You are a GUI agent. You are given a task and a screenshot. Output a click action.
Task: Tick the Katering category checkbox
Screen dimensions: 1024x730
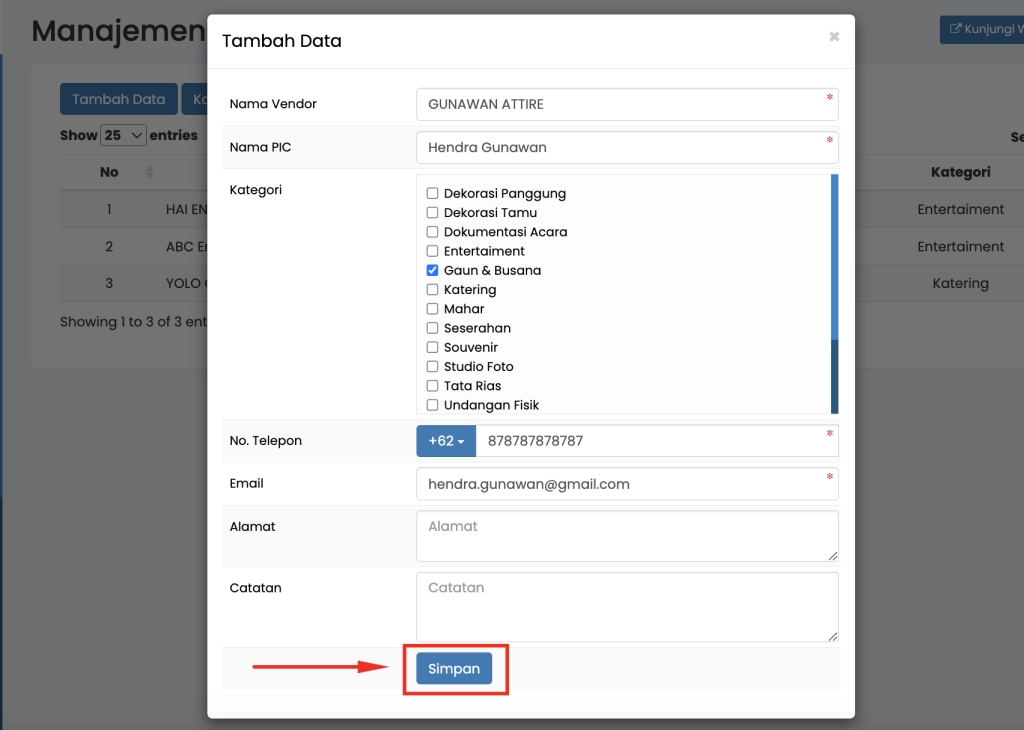click(x=433, y=290)
